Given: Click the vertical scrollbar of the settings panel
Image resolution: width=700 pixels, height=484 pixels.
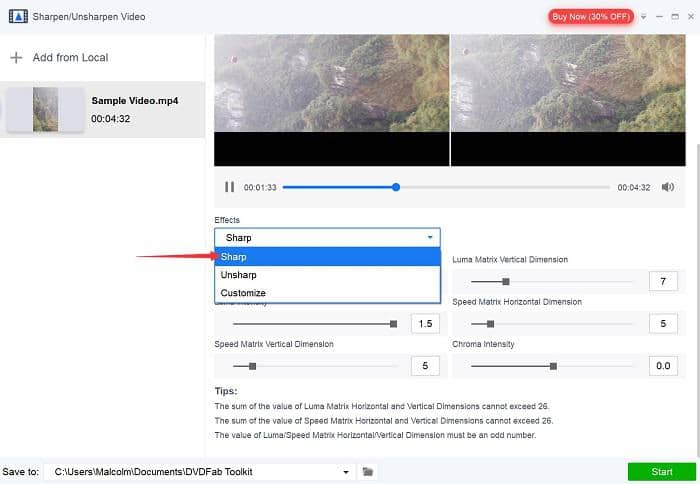Looking at the screenshot, I should coord(697,299).
